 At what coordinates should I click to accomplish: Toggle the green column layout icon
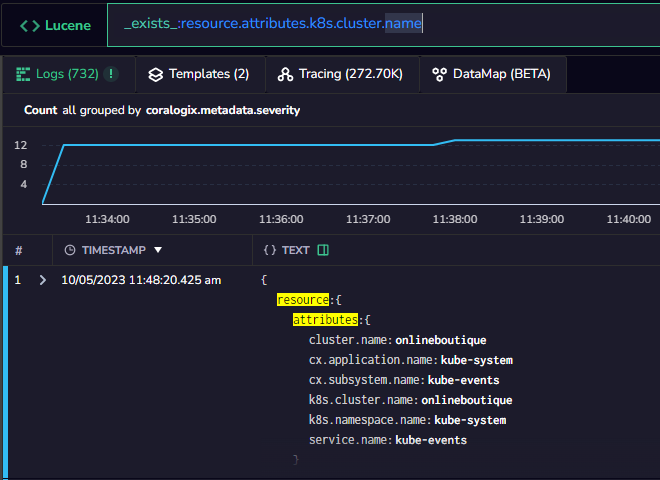tap(323, 250)
